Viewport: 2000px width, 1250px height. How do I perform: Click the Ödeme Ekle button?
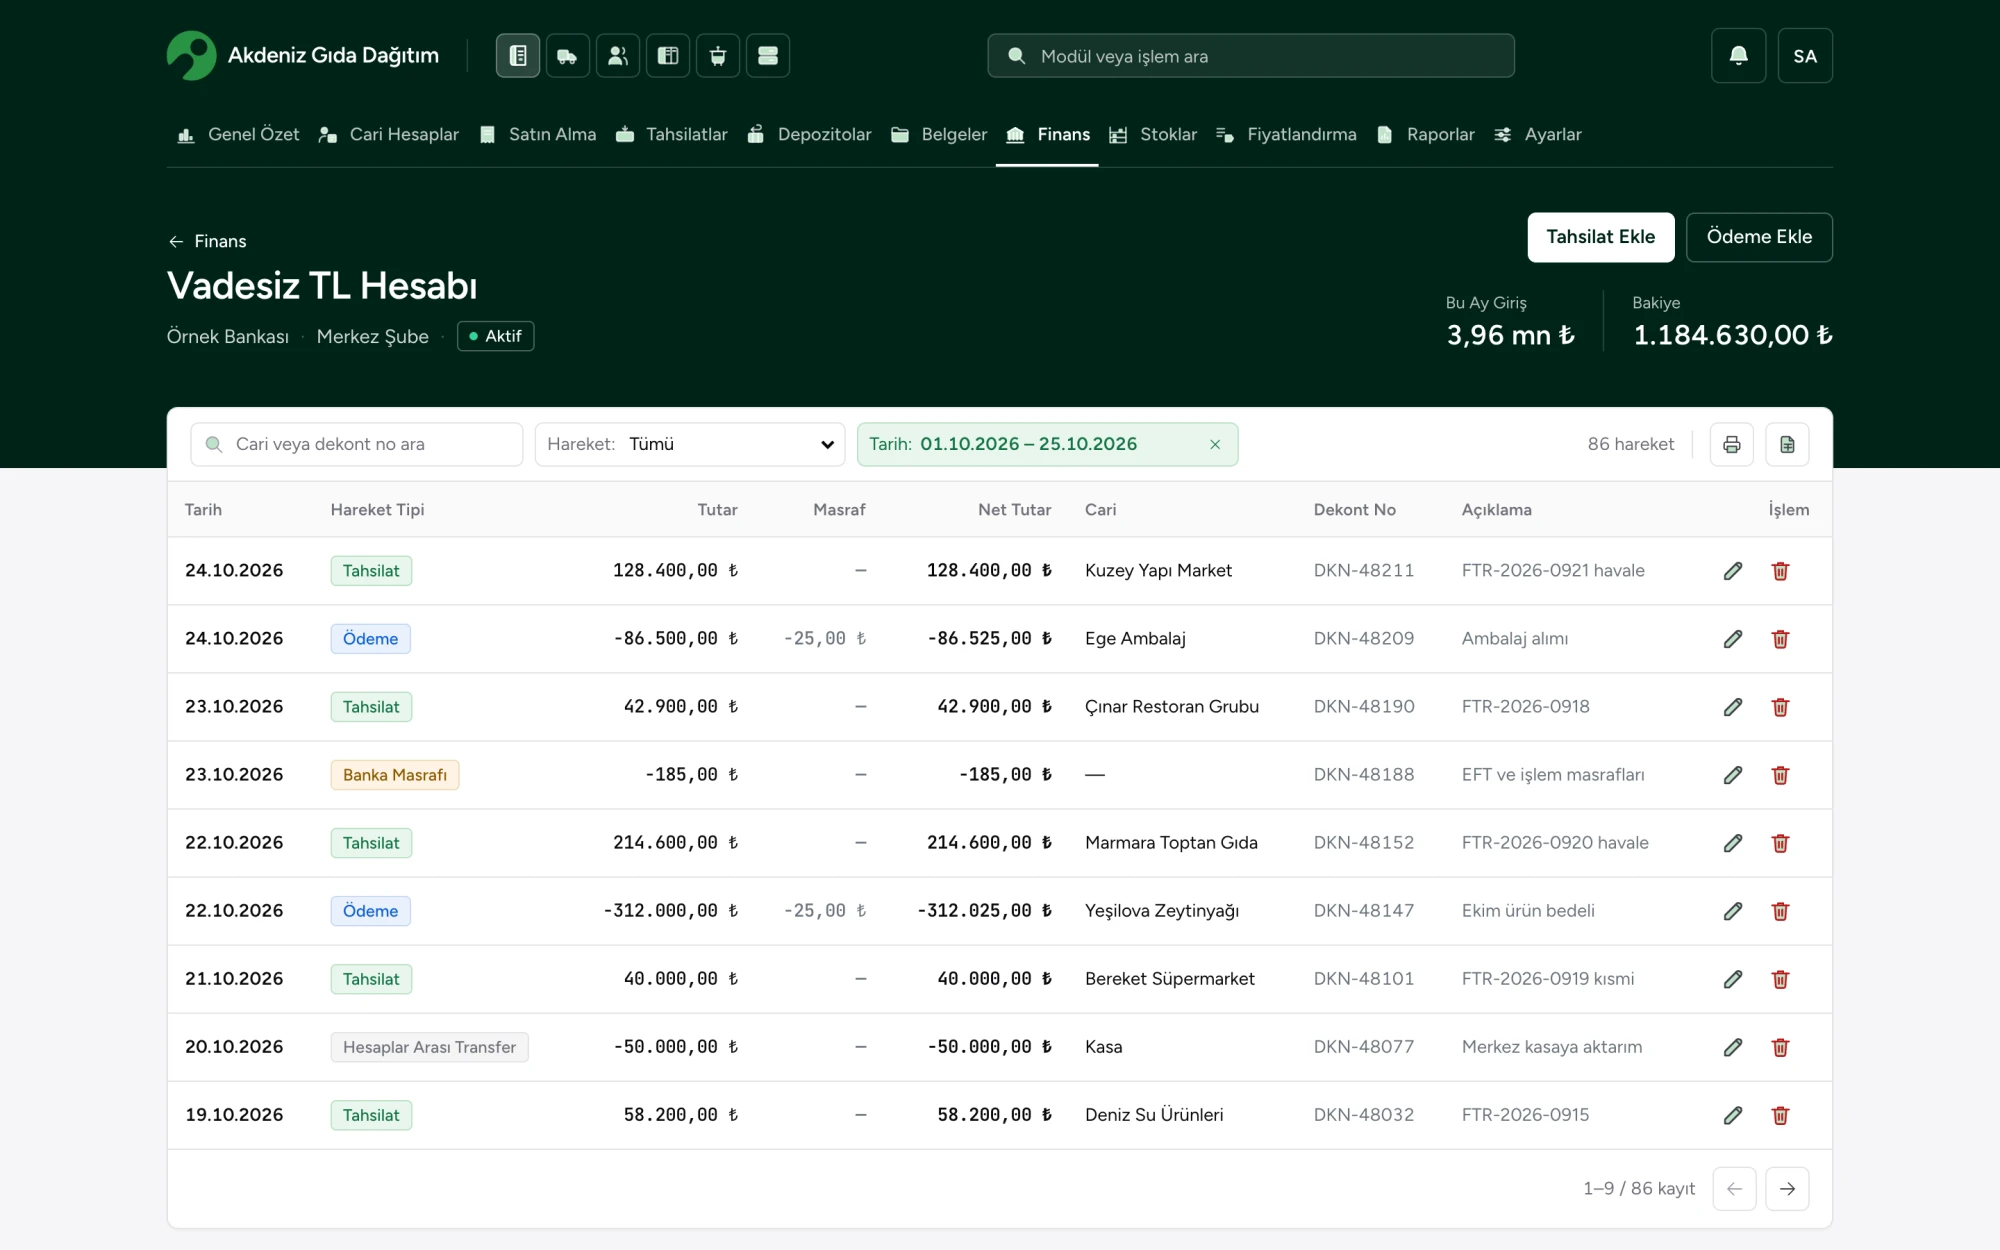1759,237
